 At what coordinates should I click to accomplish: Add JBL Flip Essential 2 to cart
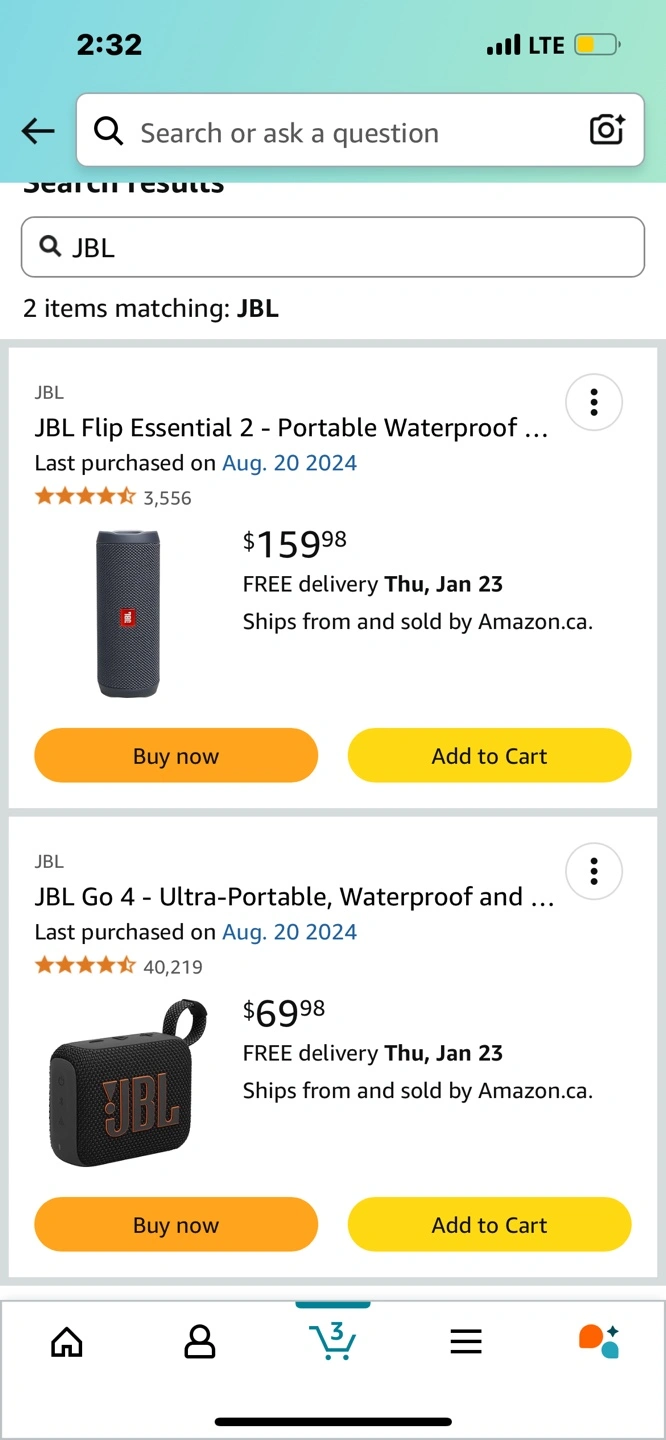(489, 756)
